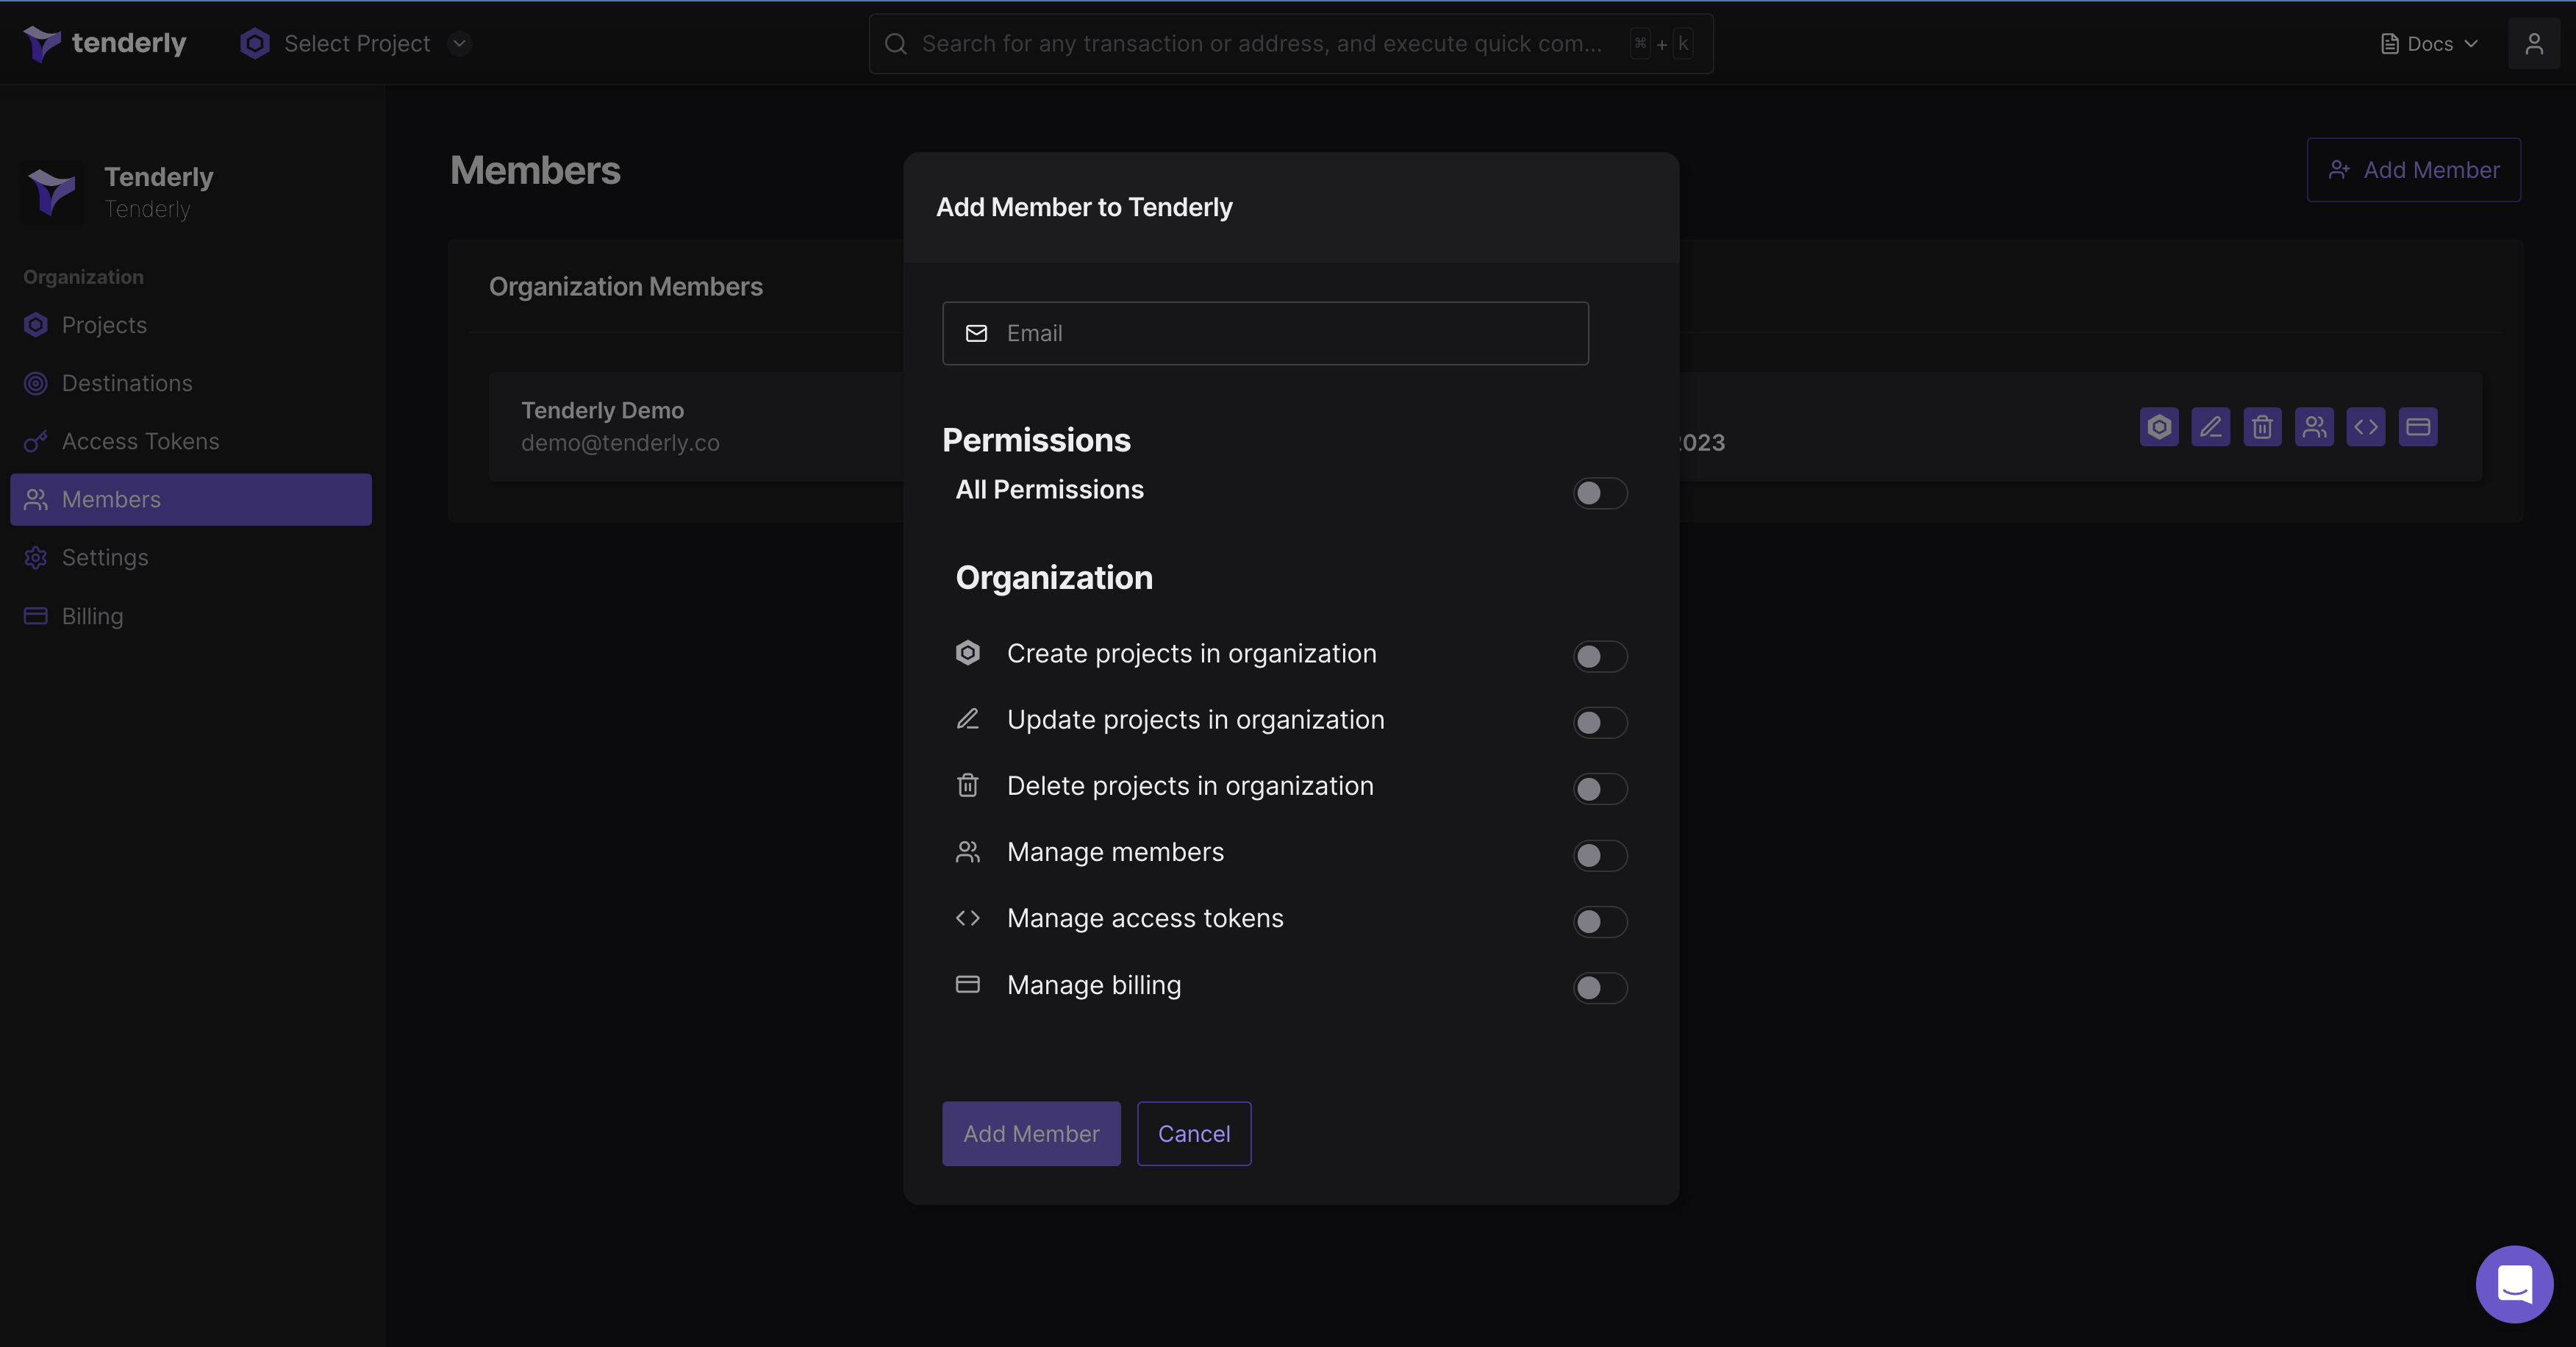Open the Docs dropdown menu
The height and width of the screenshot is (1347, 2576).
(x=2429, y=43)
